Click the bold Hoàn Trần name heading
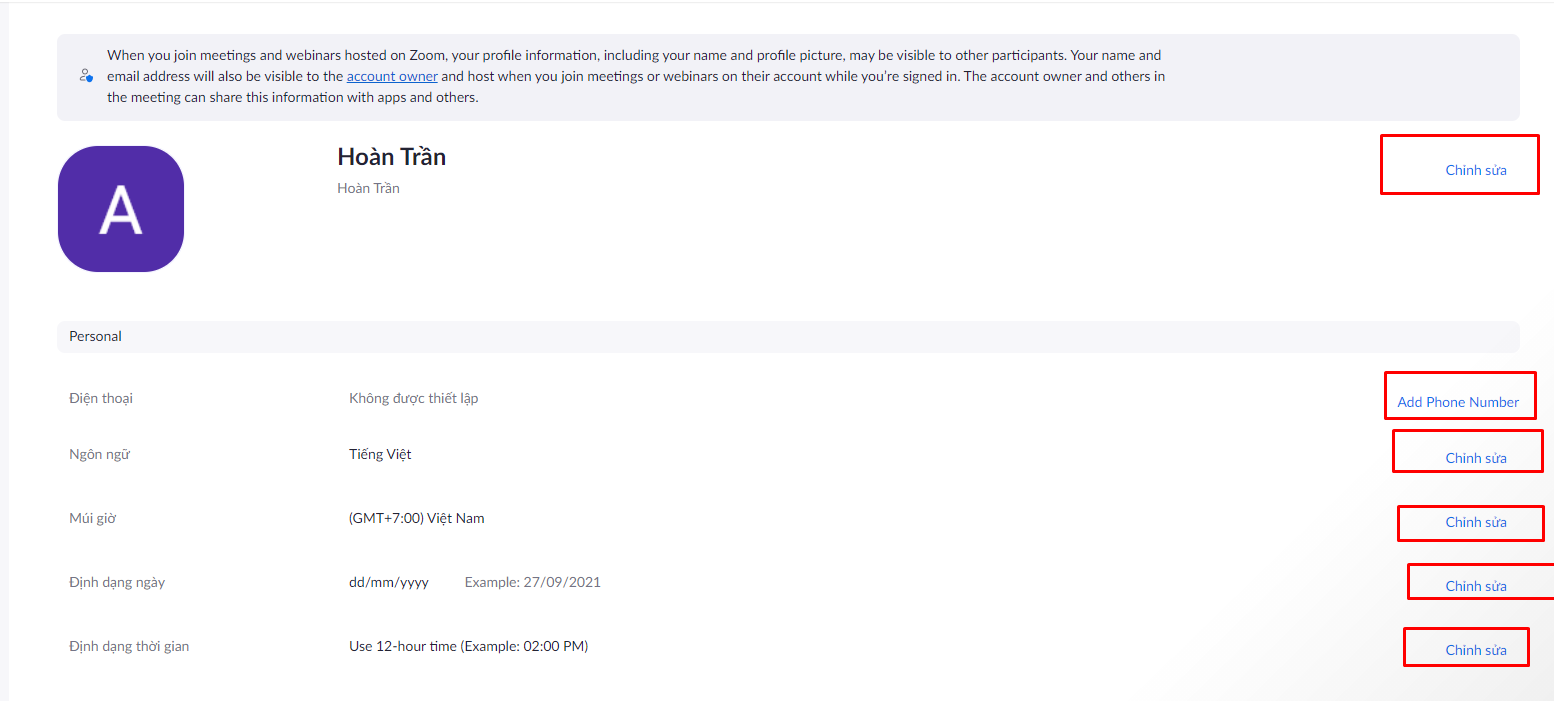 tap(392, 157)
